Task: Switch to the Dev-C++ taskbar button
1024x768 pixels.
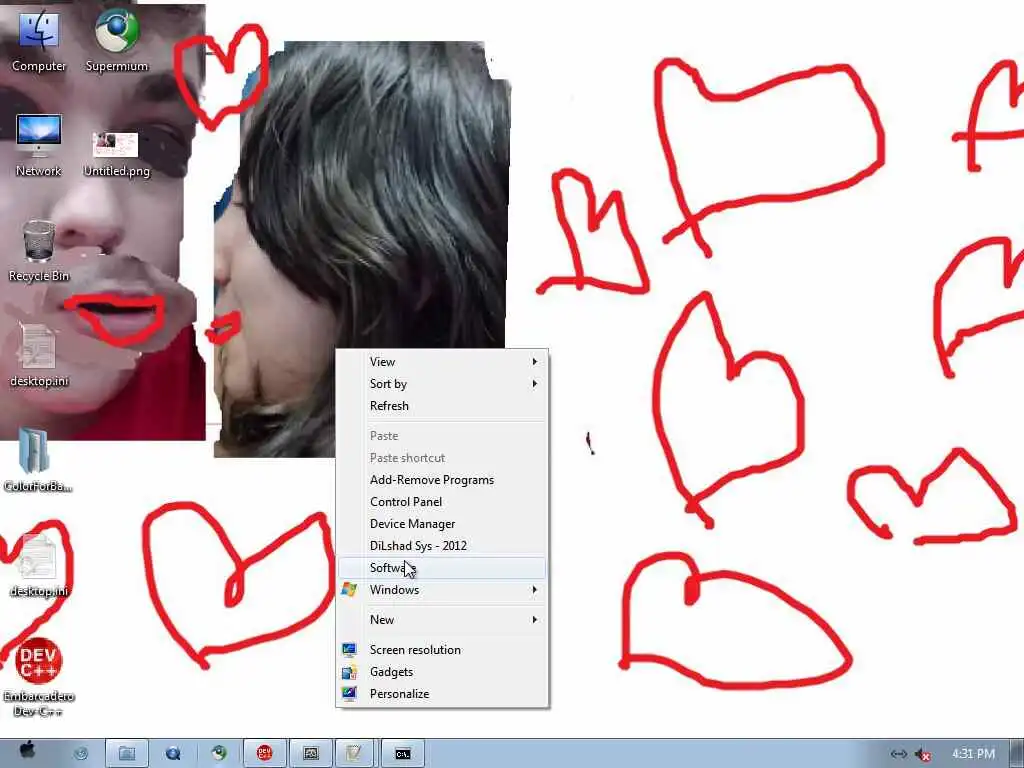Action: point(264,754)
